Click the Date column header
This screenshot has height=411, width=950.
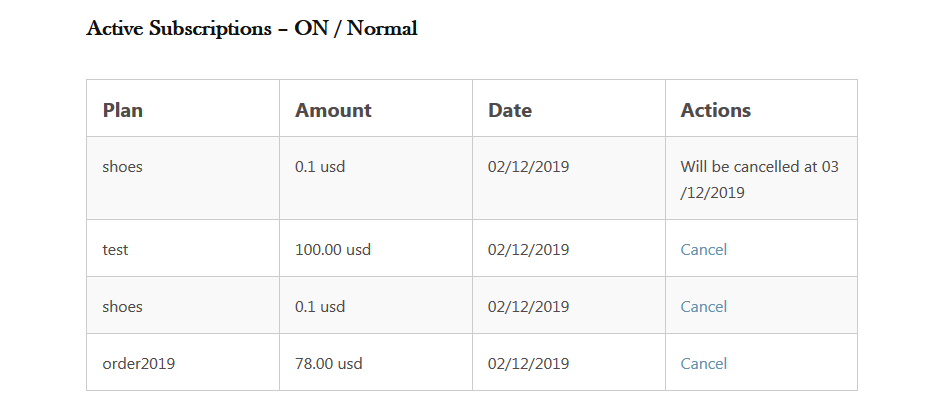pos(510,110)
